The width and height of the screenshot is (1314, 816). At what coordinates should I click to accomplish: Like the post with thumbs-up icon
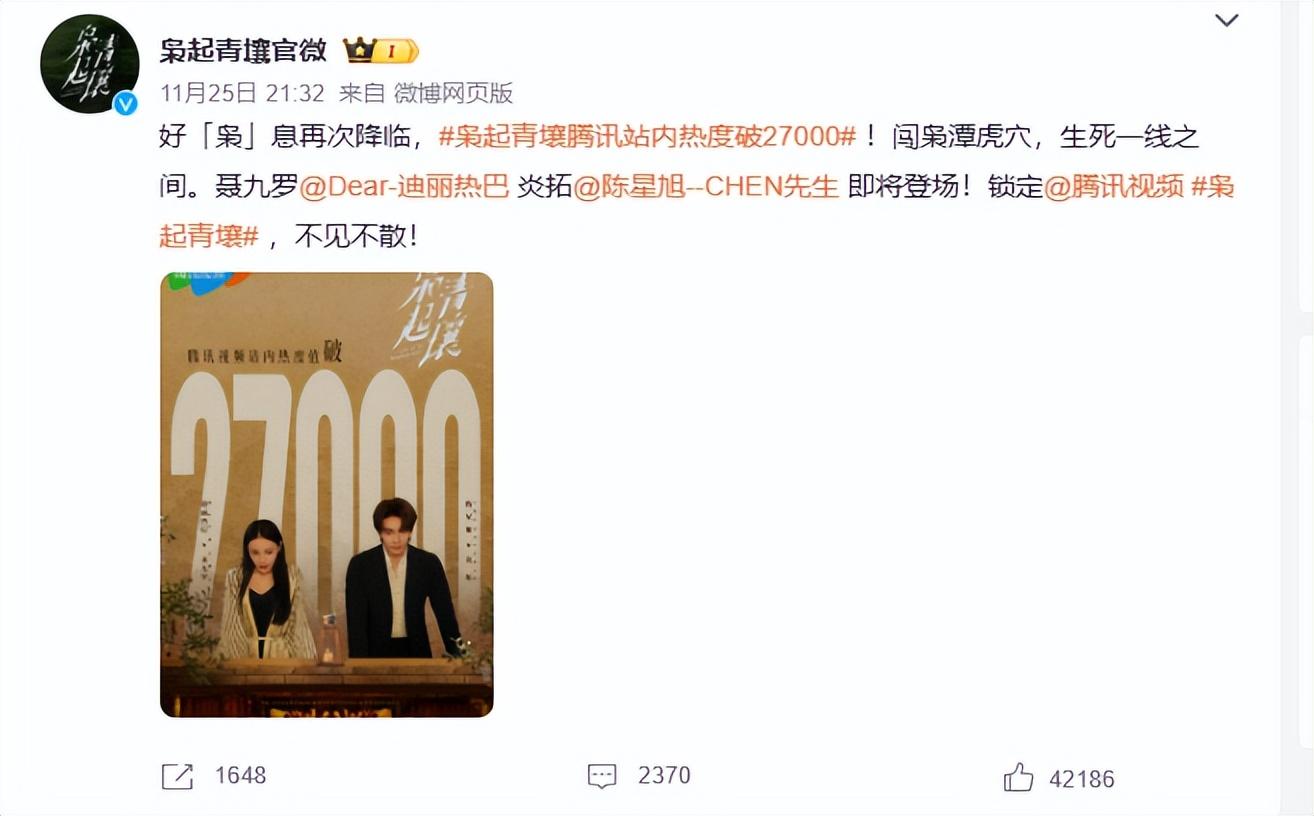[x=1018, y=777]
